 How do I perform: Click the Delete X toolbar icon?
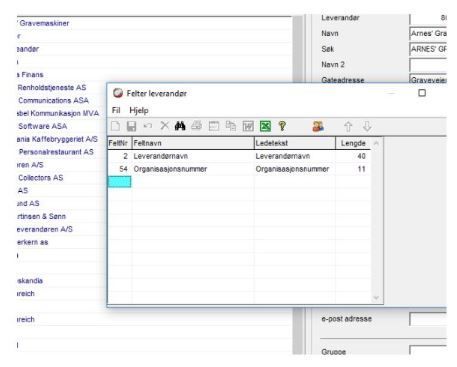tap(164, 126)
